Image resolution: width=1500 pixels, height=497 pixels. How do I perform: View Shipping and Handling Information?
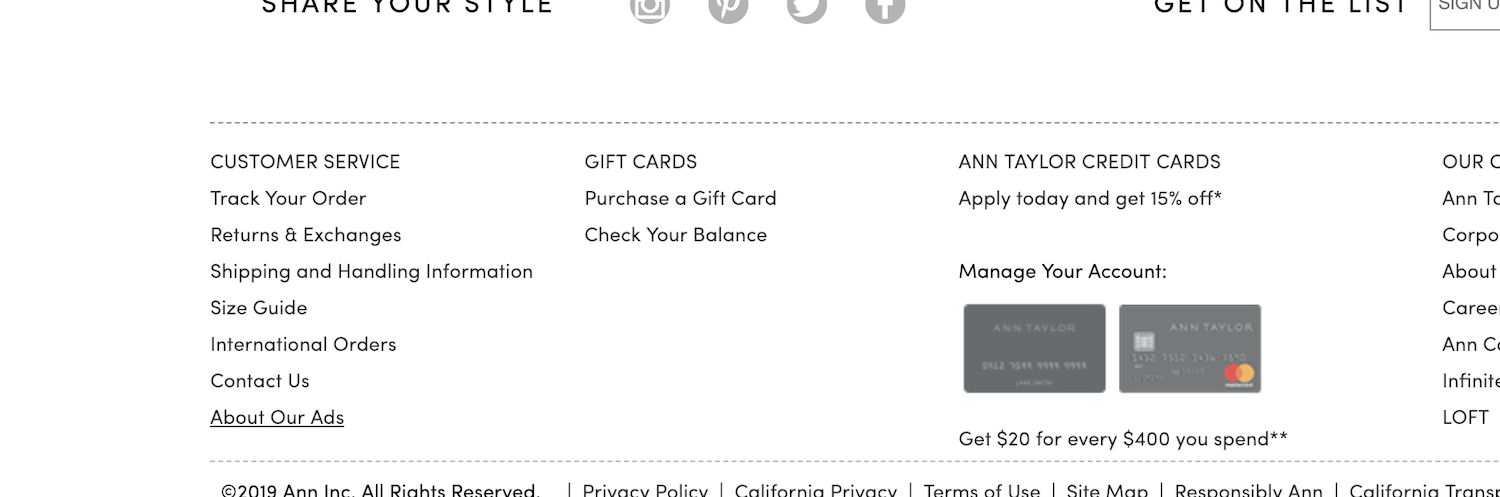coord(371,271)
